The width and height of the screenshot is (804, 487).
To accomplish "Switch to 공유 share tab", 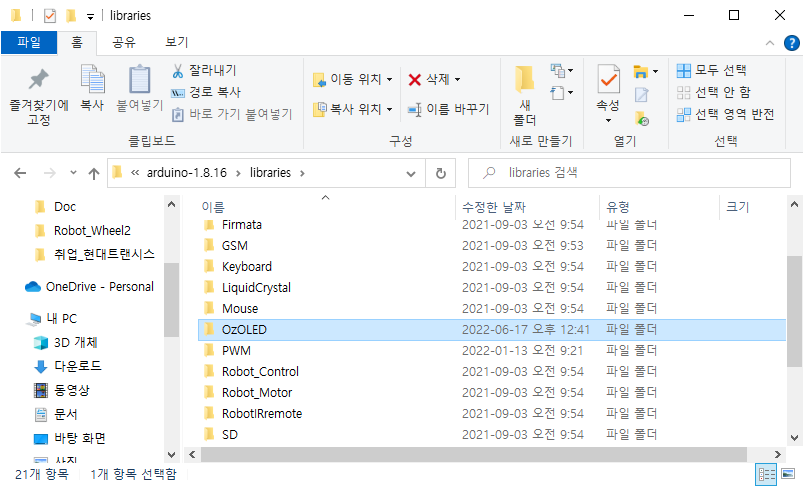I will [x=124, y=42].
